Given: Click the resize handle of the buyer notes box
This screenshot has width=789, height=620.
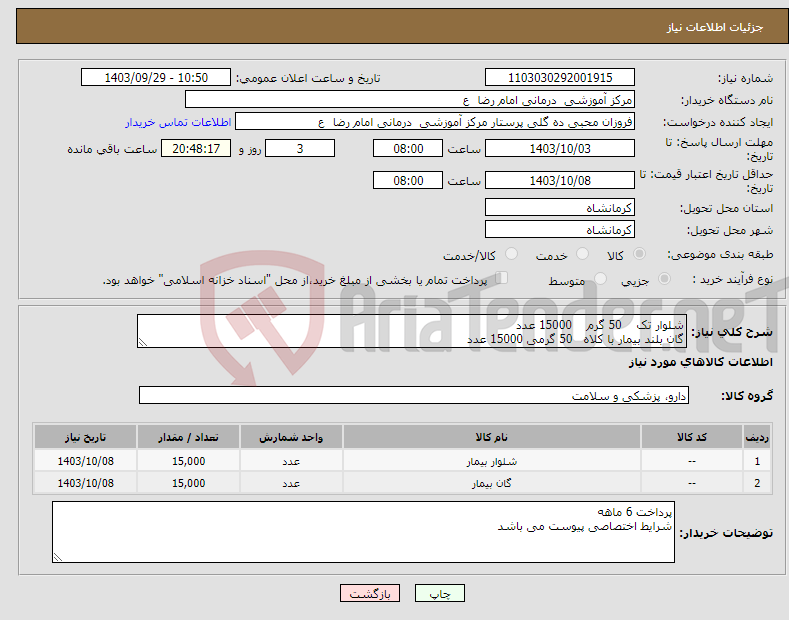Looking at the screenshot, I should pos(58,557).
